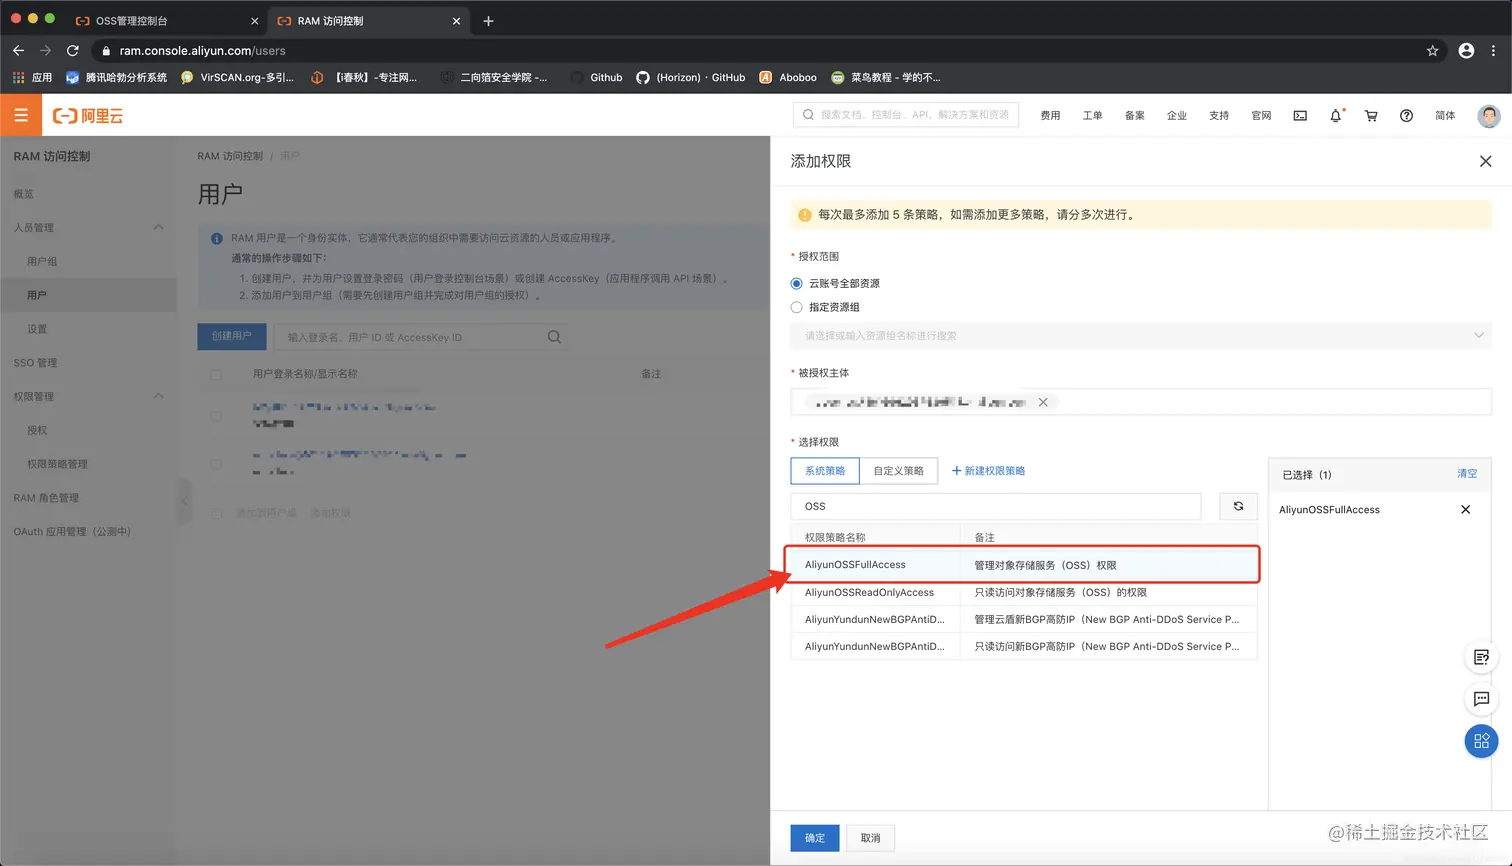Viewport: 1512px width, 866px height.
Task: Open the shopping cart icon
Action: [x=1371, y=116]
